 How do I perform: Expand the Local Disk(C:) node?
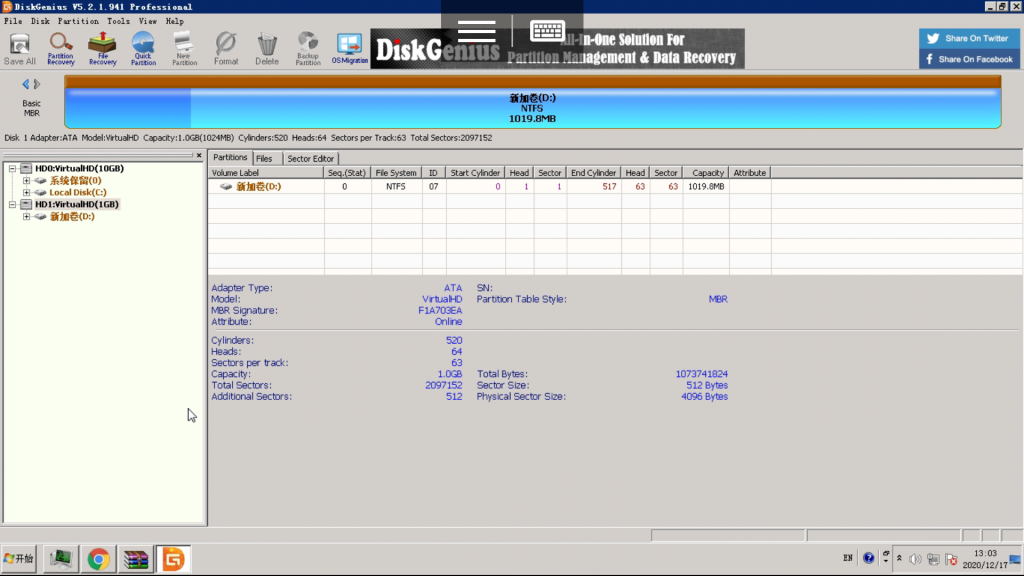pyautogui.click(x=26, y=193)
